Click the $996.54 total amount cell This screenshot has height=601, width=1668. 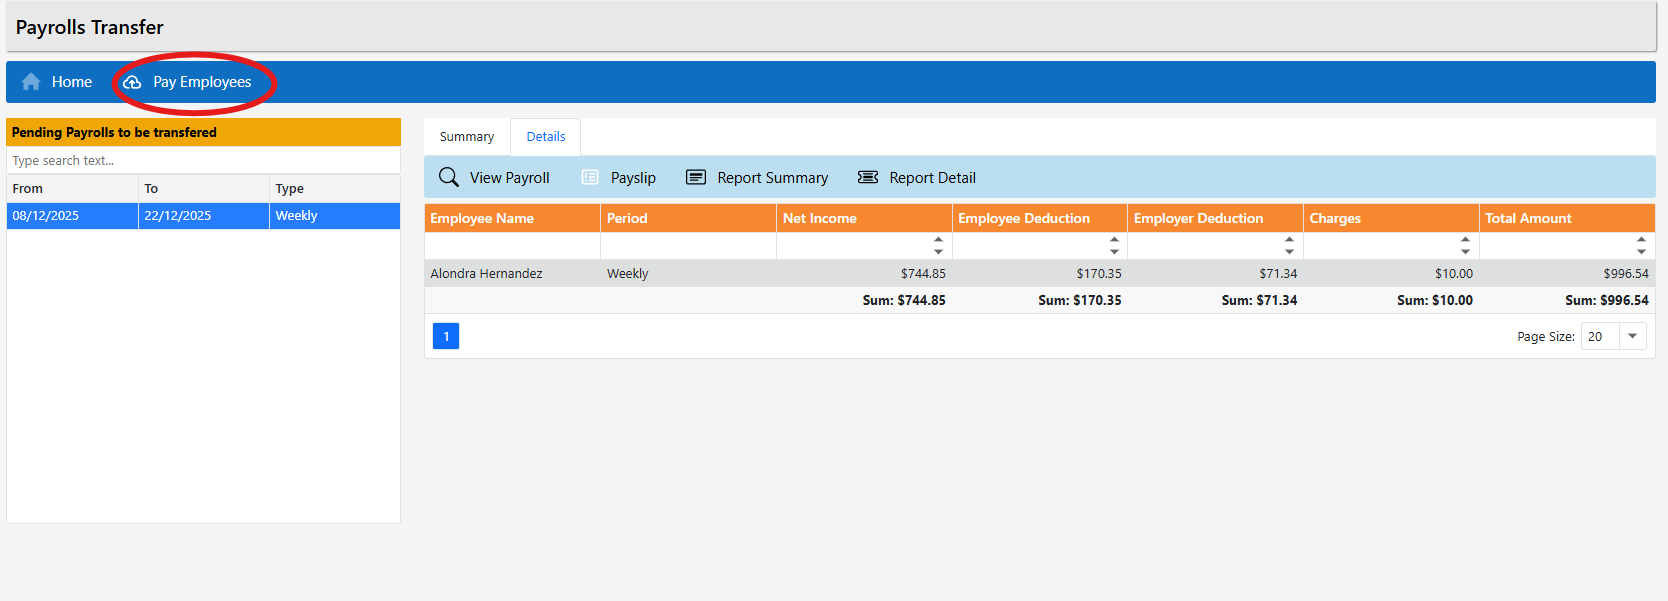[x=1567, y=273]
